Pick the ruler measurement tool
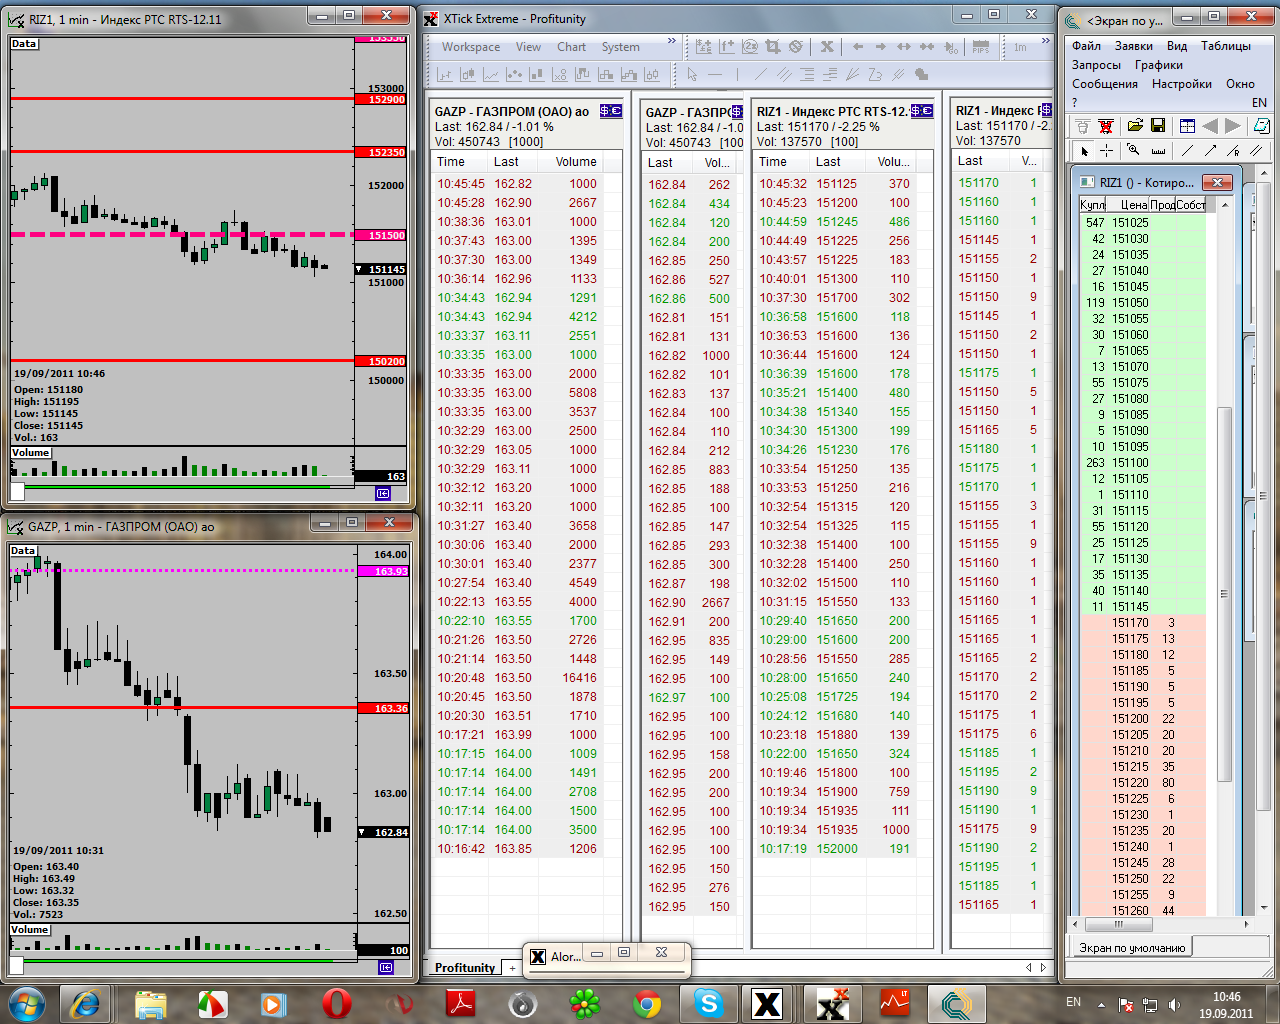1280x1024 pixels. [x=1158, y=151]
